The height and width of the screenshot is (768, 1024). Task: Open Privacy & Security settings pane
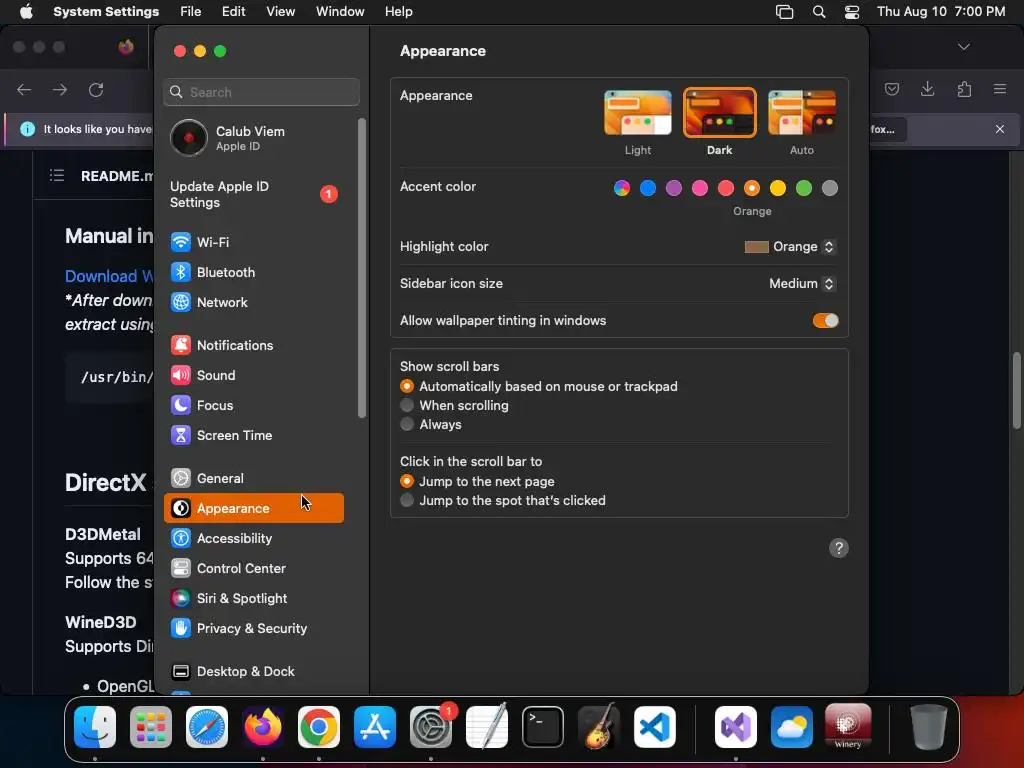tap(253, 629)
